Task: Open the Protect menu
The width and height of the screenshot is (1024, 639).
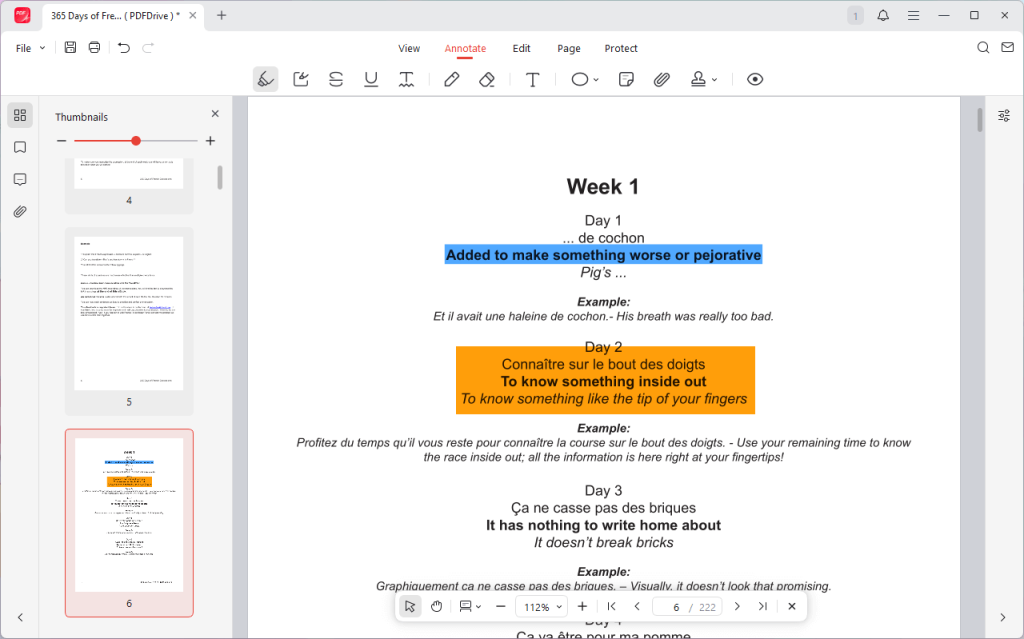Action: [x=621, y=48]
